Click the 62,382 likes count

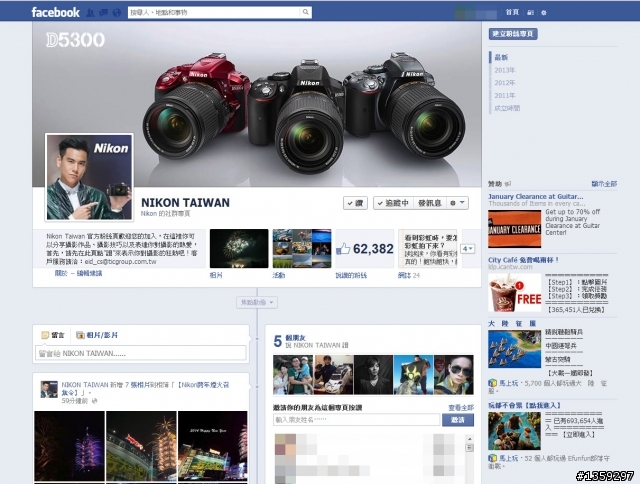point(373,249)
